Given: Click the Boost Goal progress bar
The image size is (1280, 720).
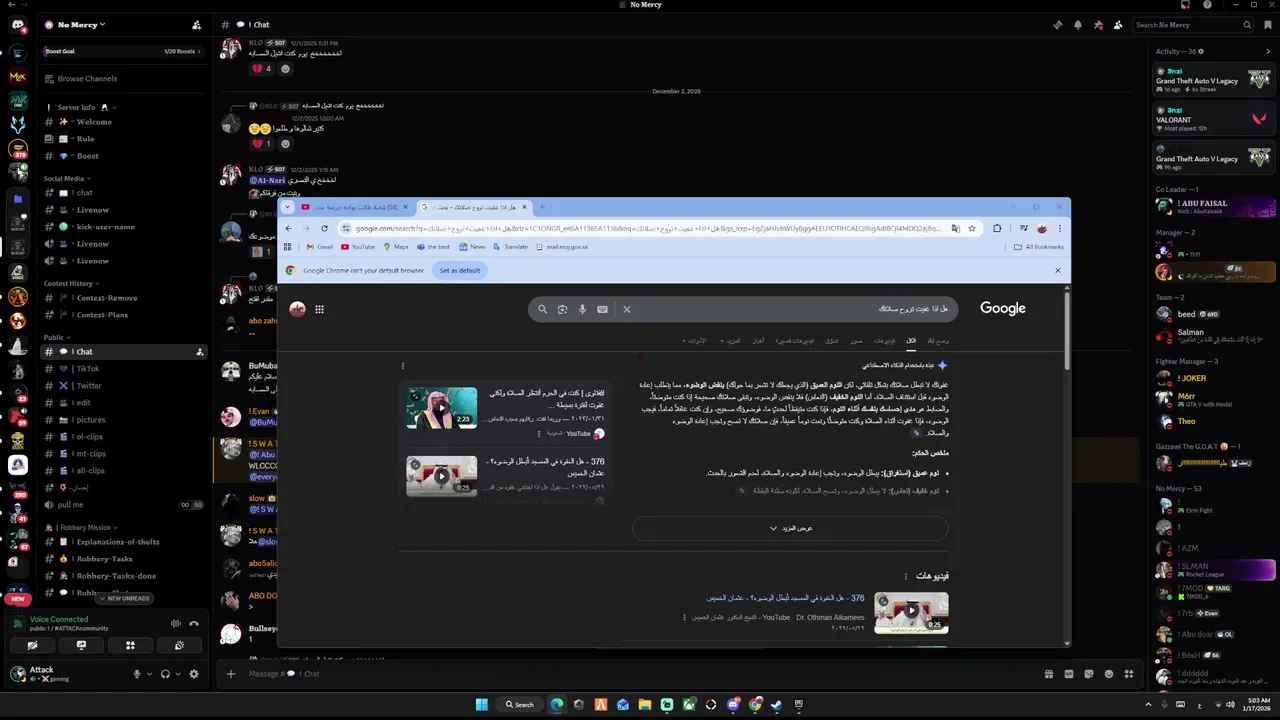Looking at the screenshot, I should click(x=124, y=51).
